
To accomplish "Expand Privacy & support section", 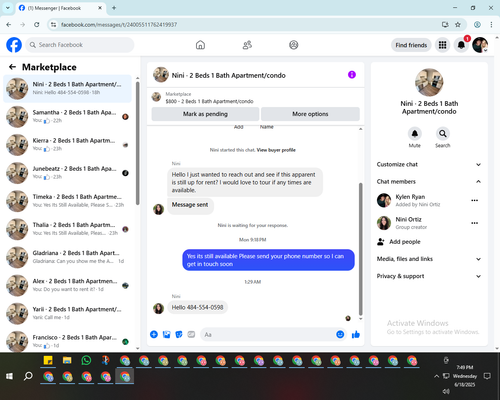I will (x=429, y=276).
